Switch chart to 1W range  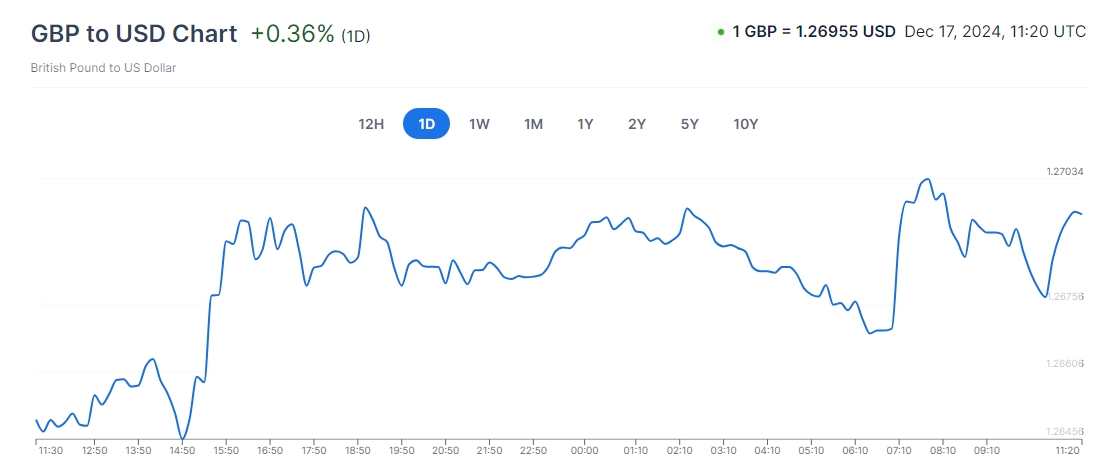(x=479, y=124)
